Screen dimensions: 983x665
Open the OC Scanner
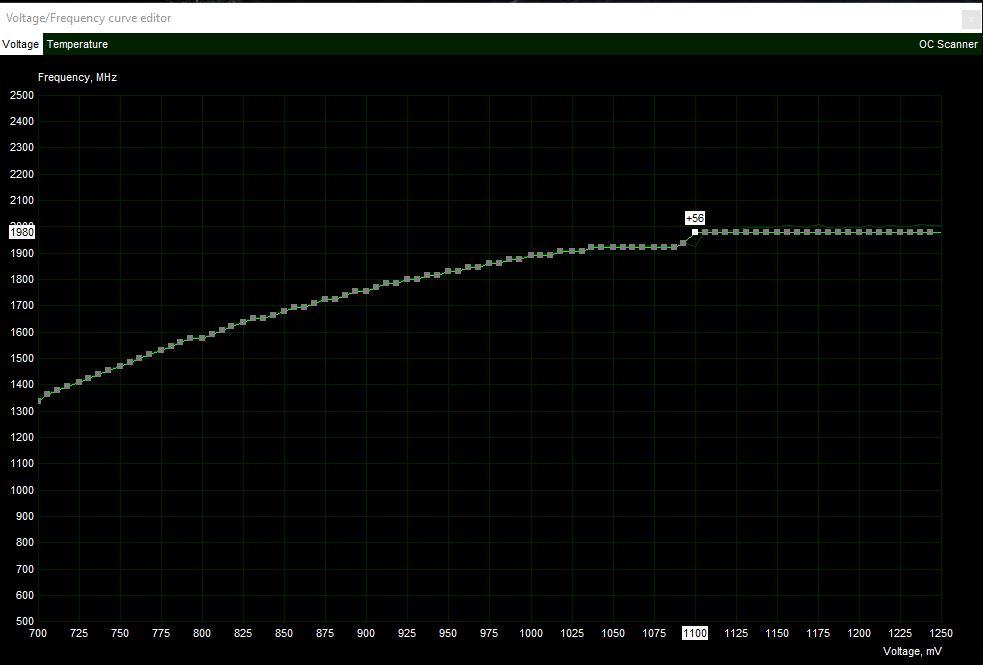click(x=948, y=45)
